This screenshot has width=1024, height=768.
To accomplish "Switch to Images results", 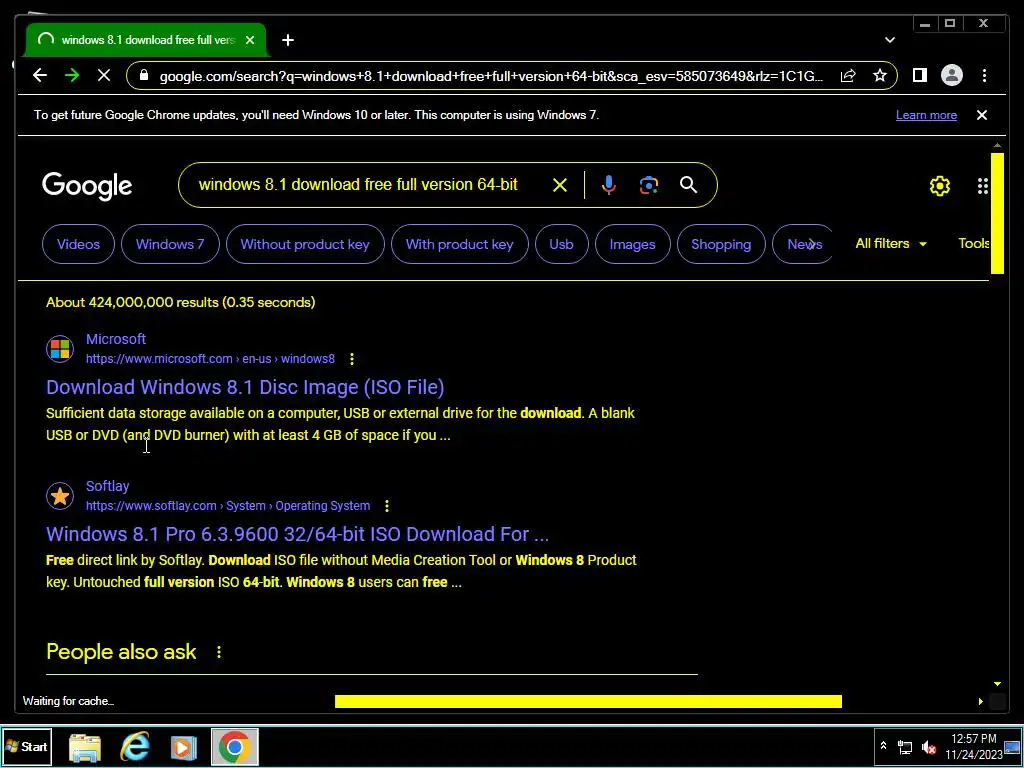I will tap(632, 244).
